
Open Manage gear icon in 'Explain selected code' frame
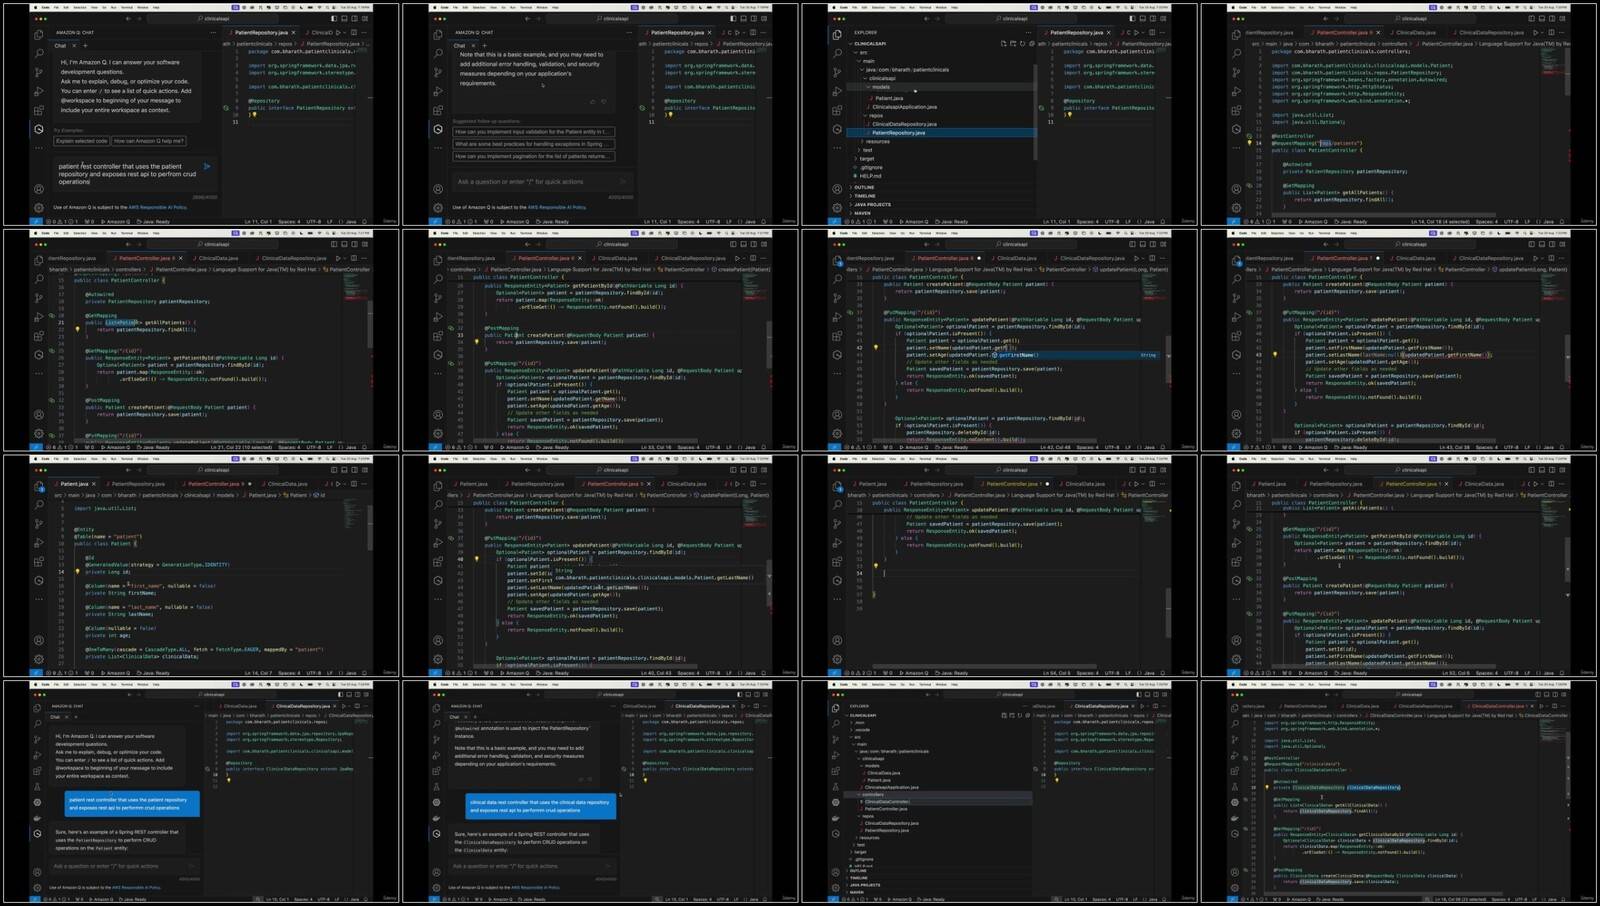(x=39, y=207)
